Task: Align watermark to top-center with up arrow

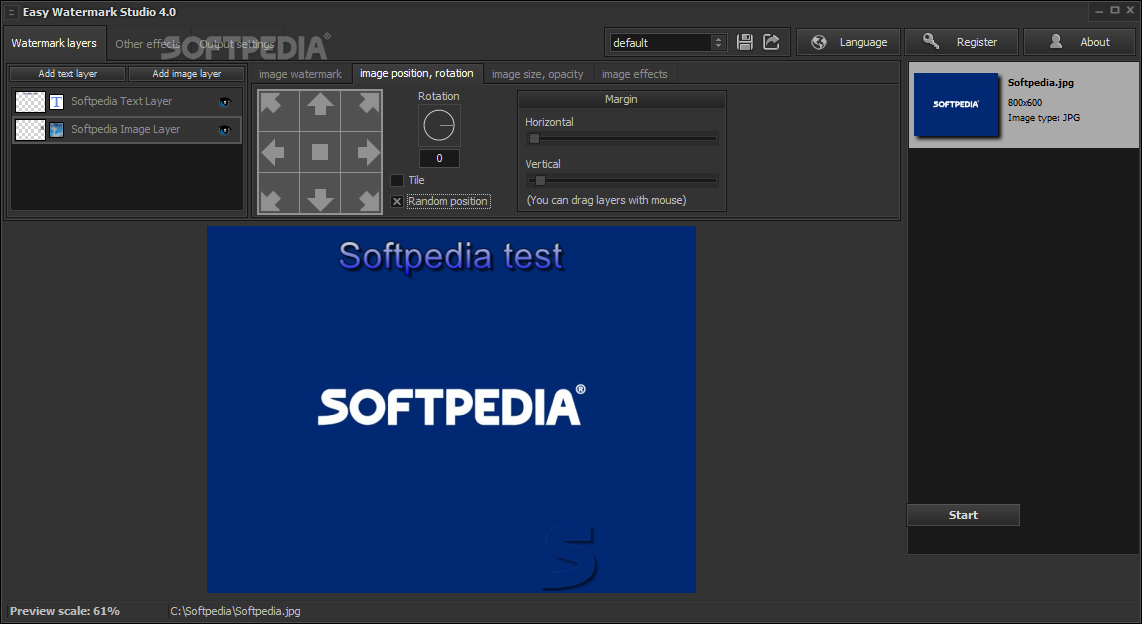Action: 320,111
